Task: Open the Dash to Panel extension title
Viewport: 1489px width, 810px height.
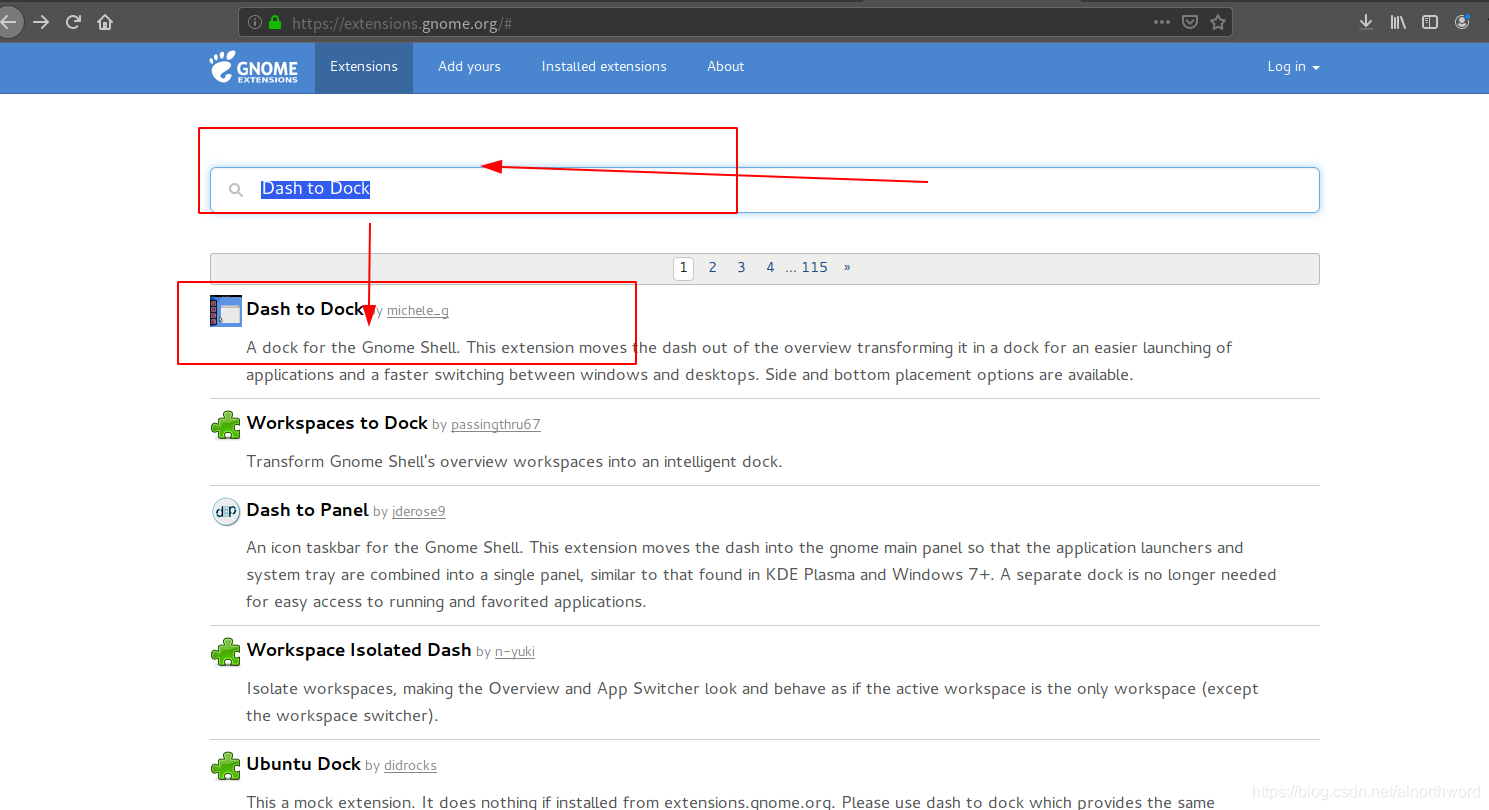Action: coord(308,510)
